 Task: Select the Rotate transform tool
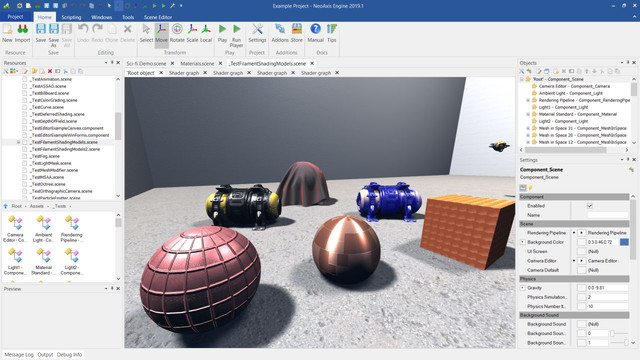coord(177,33)
